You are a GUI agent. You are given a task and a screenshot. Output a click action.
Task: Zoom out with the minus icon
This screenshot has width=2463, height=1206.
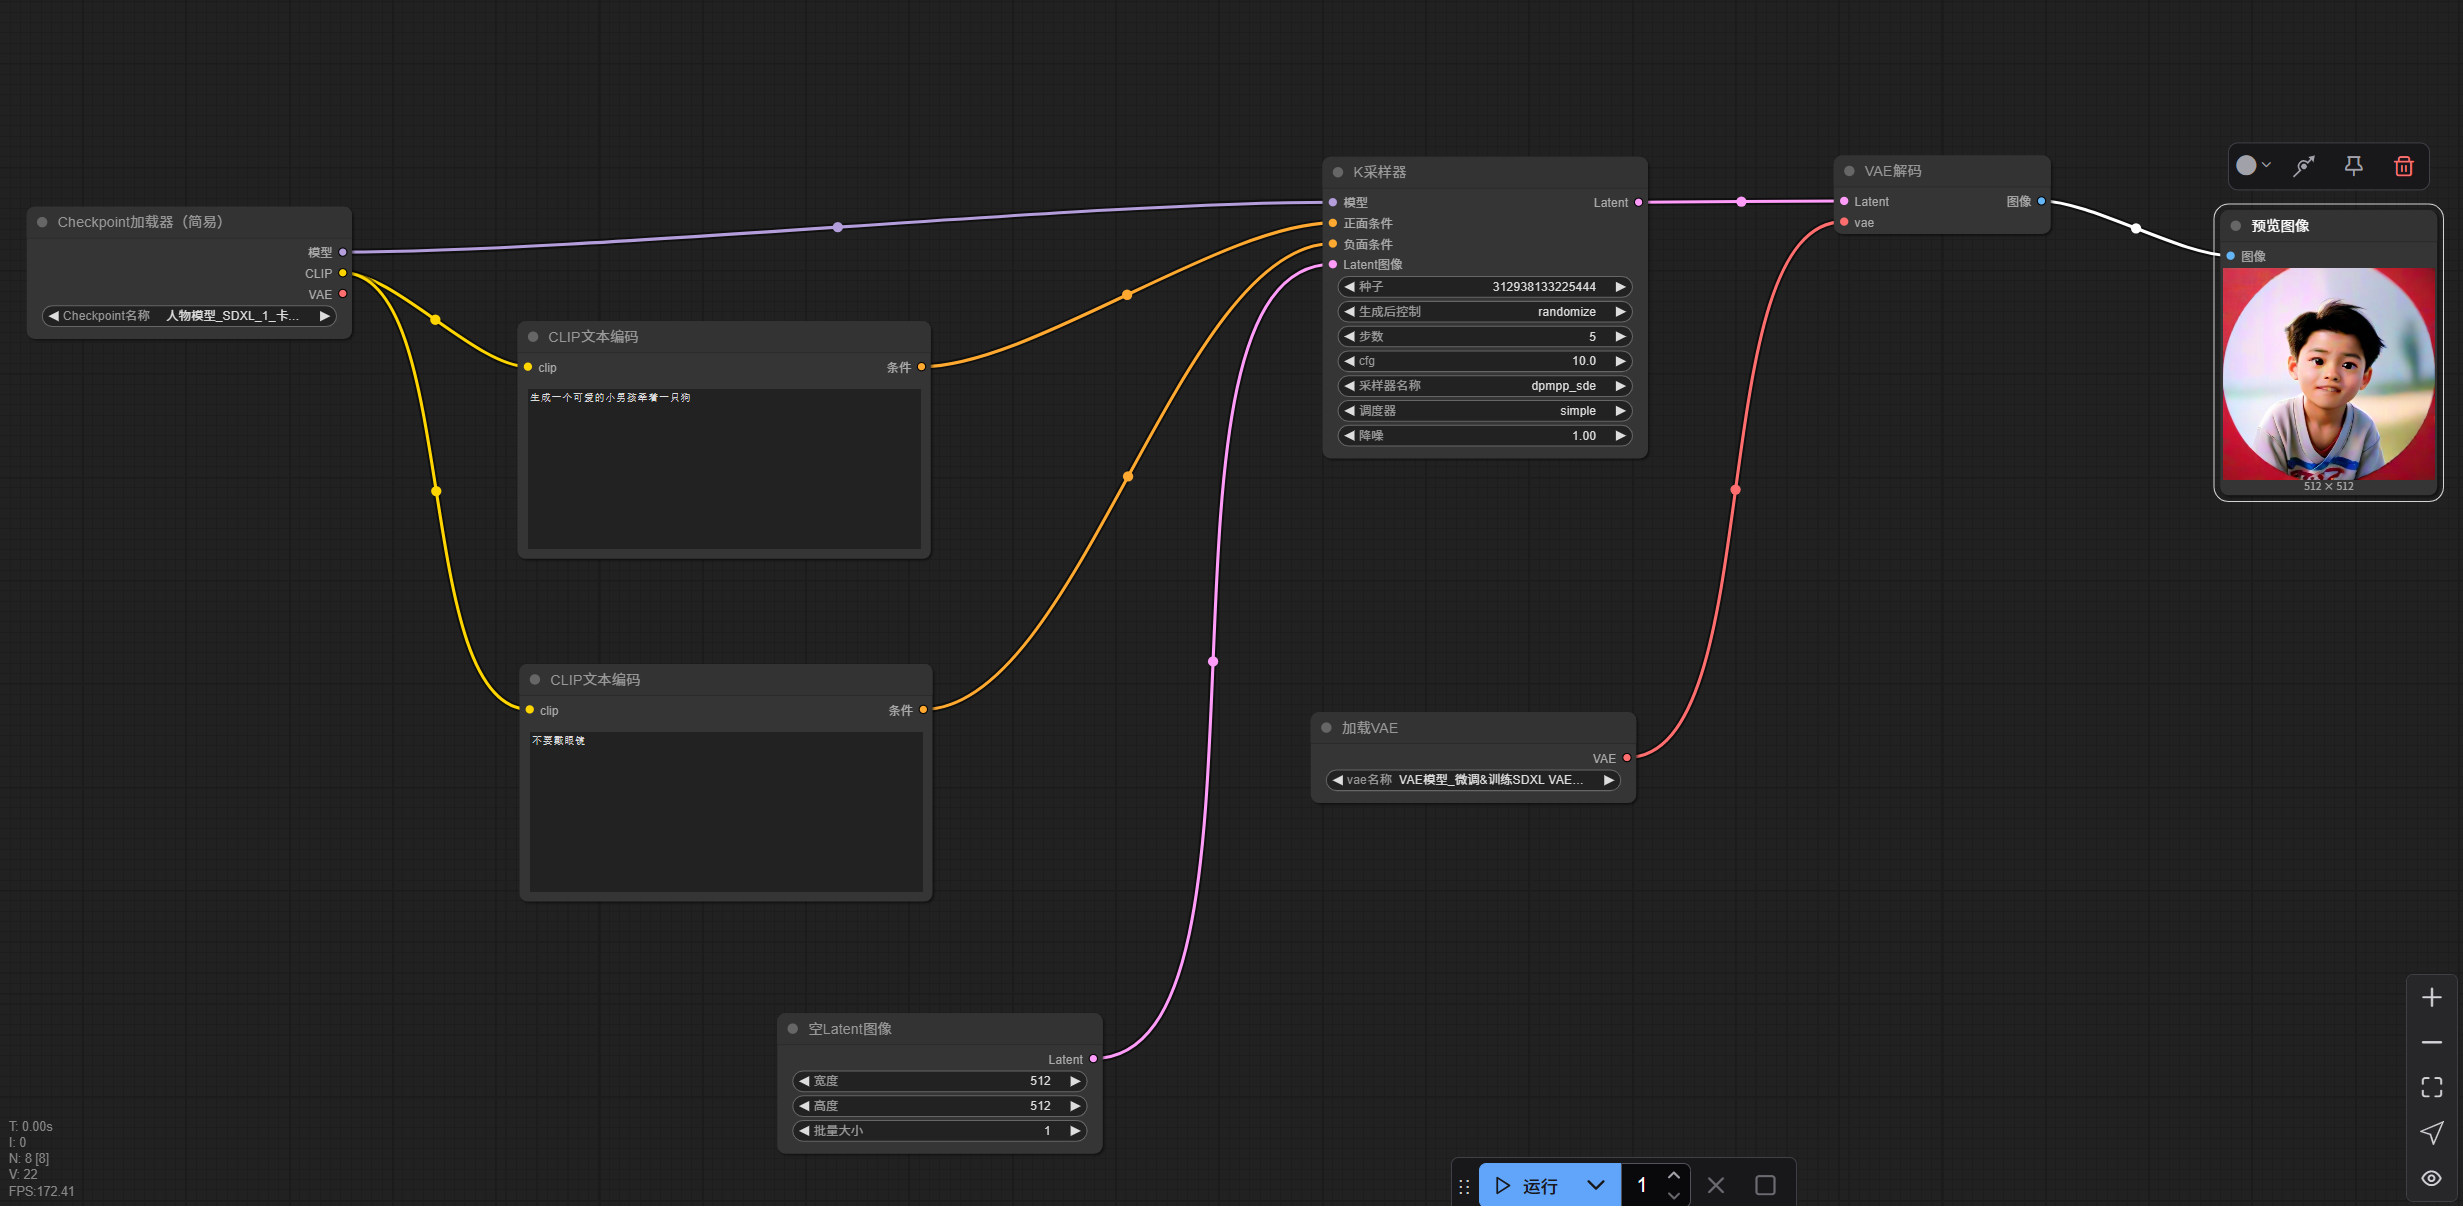2431,1042
